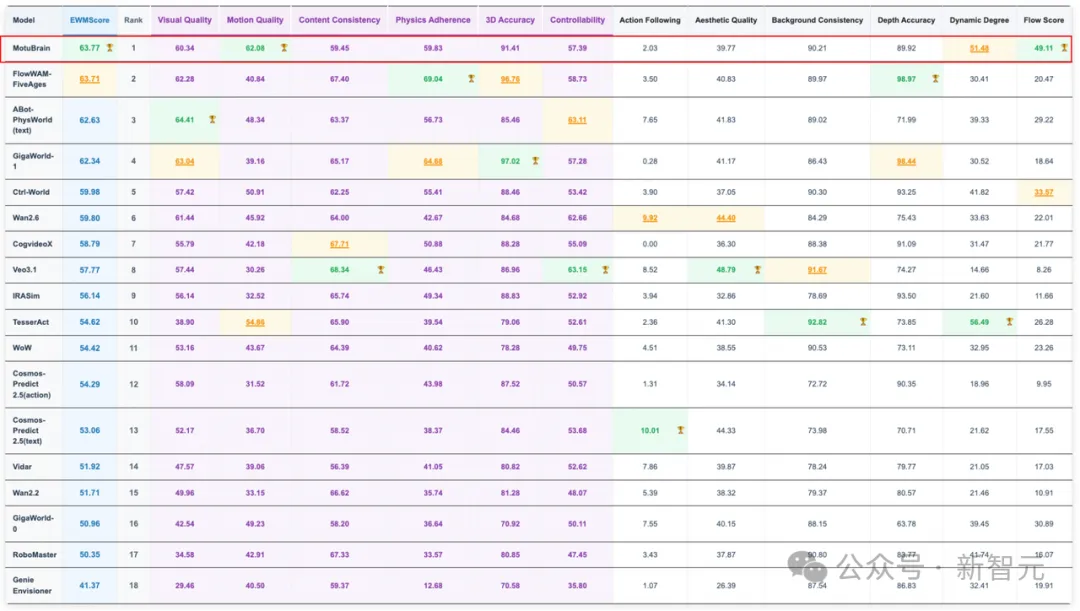The image size is (1080, 611).
Task: Click the trophy beside Depth Accuracy 98.97
Action: point(935,78)
